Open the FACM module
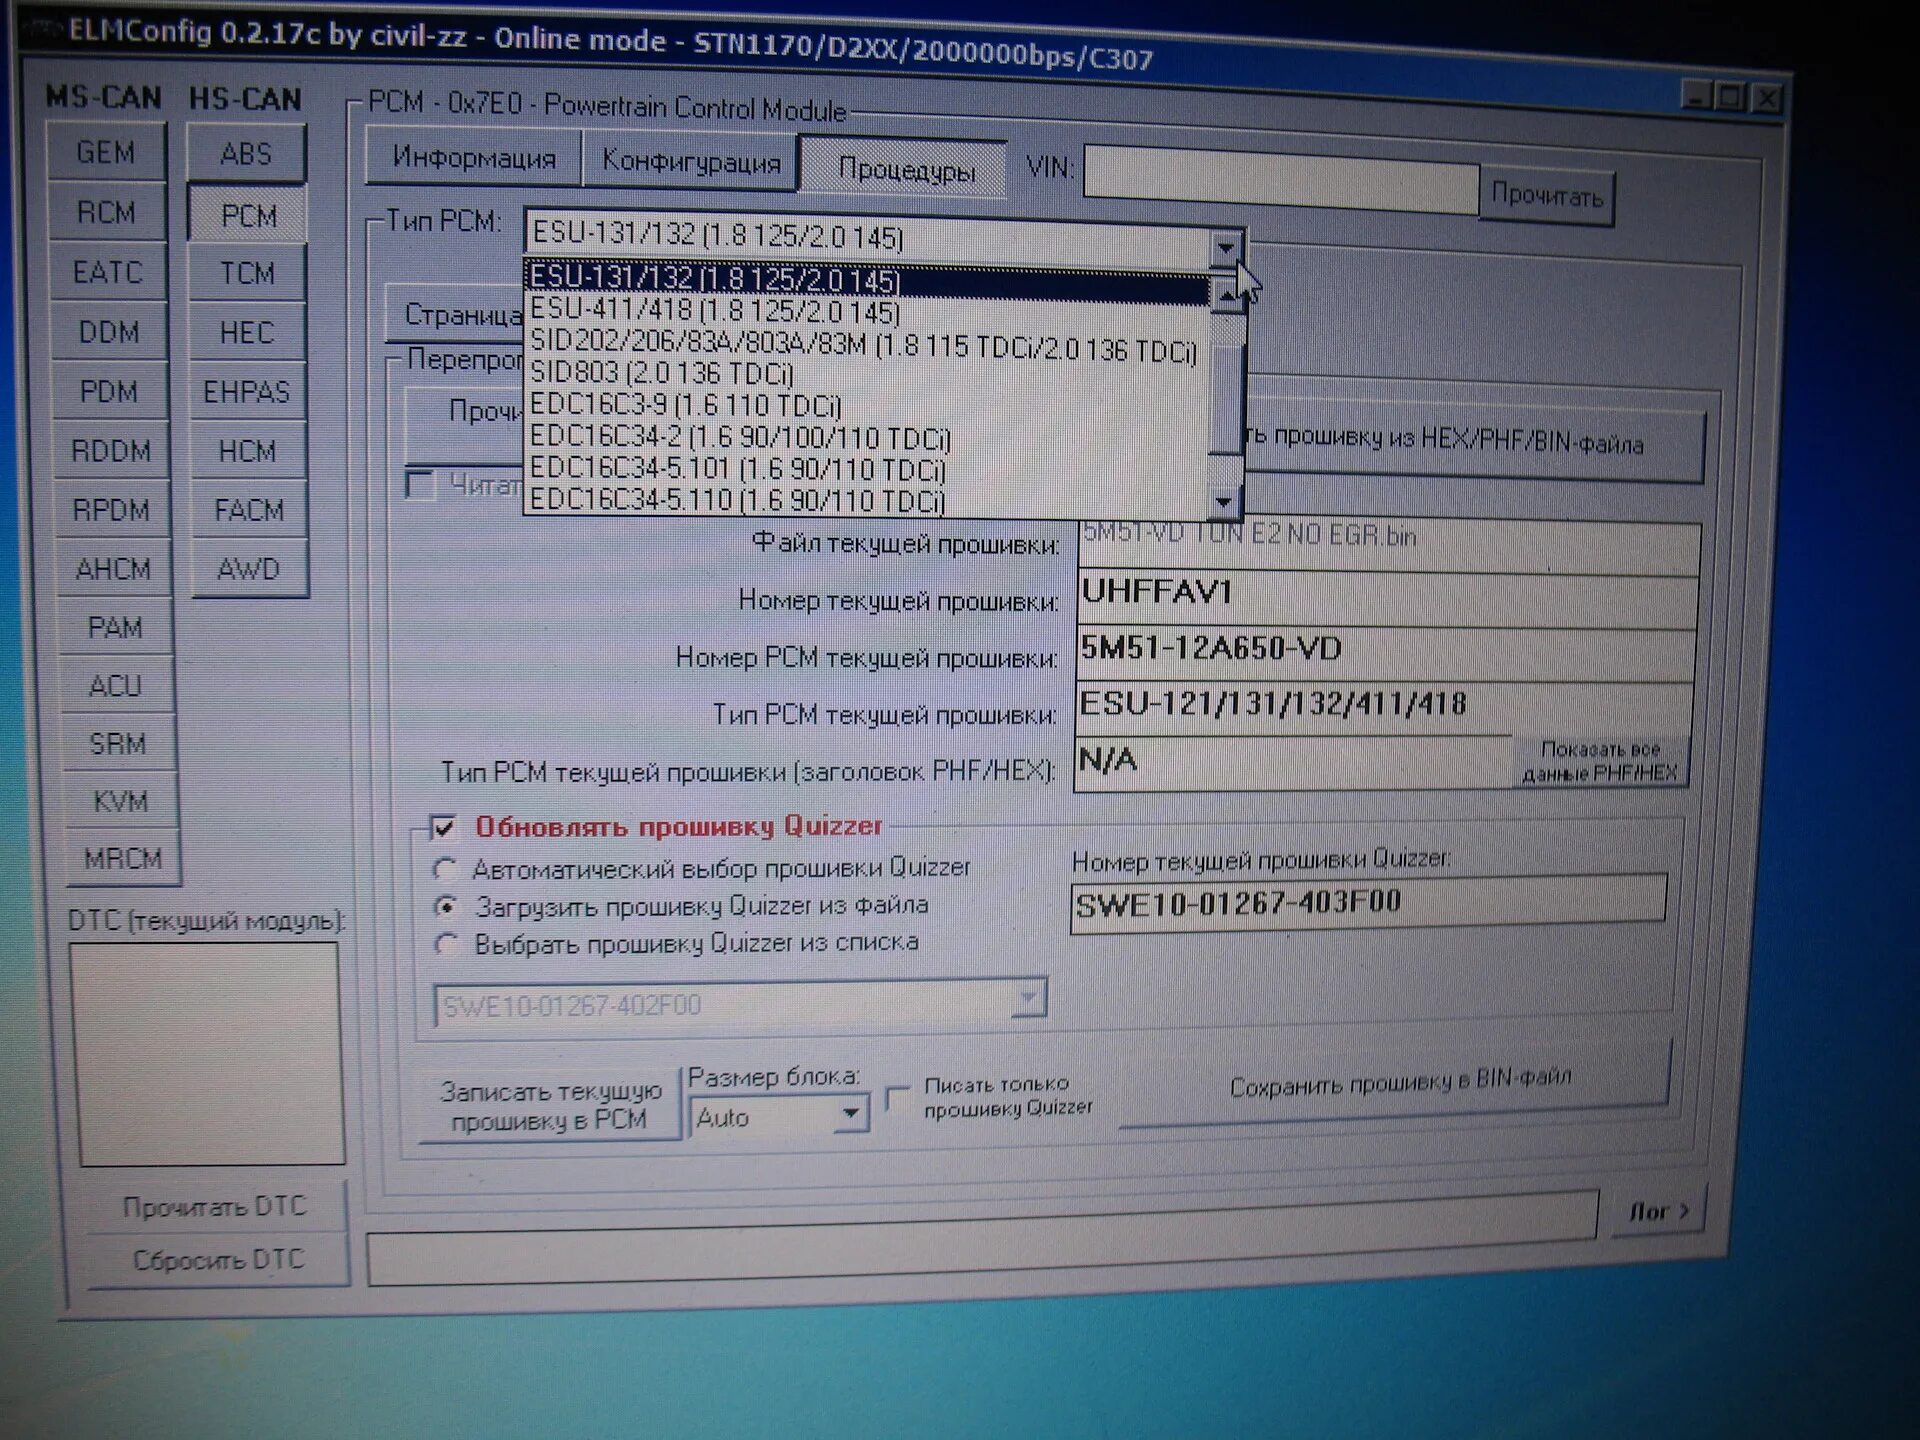The width and height of the screenshot is (1920, 1440). tap(249, 510)
